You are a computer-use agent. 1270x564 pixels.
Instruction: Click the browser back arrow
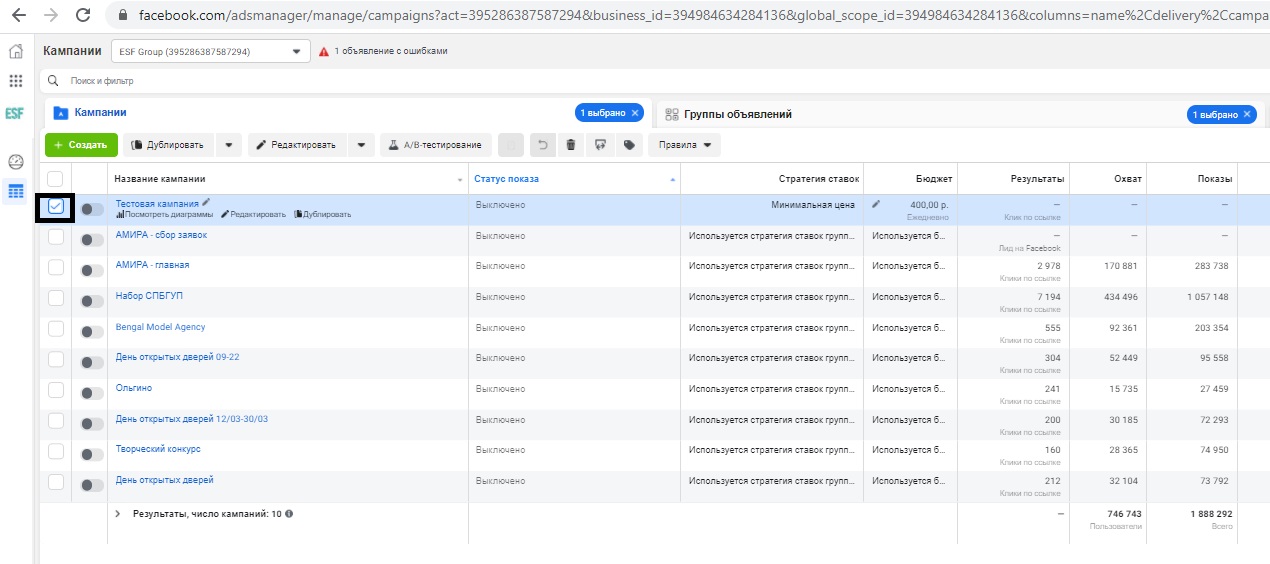coord(18,16)
